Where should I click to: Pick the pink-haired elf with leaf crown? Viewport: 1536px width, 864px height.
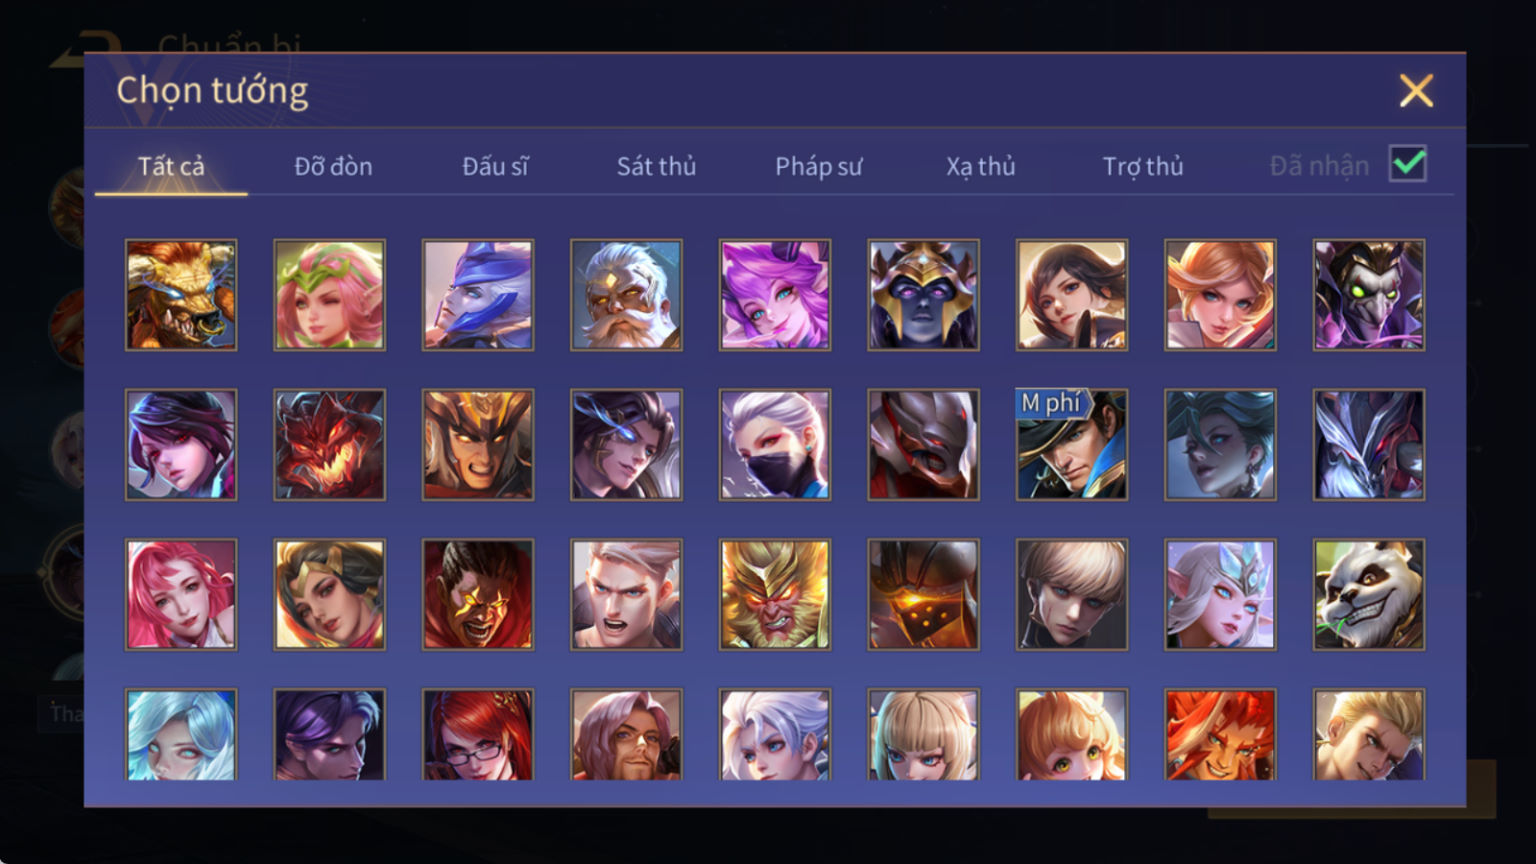pyautogui.click(x=329, y=295)
